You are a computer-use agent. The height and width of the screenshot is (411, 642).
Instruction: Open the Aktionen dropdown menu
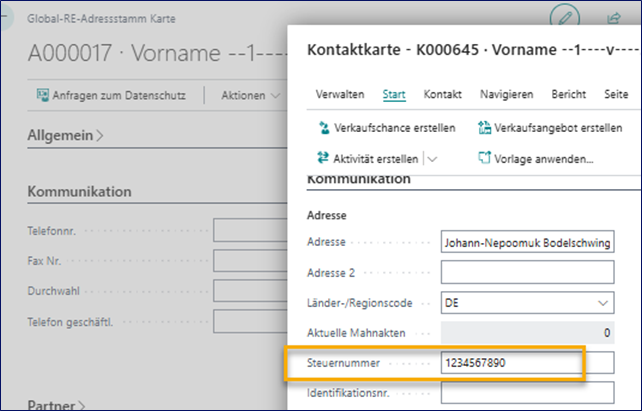[x=250, y=95]
